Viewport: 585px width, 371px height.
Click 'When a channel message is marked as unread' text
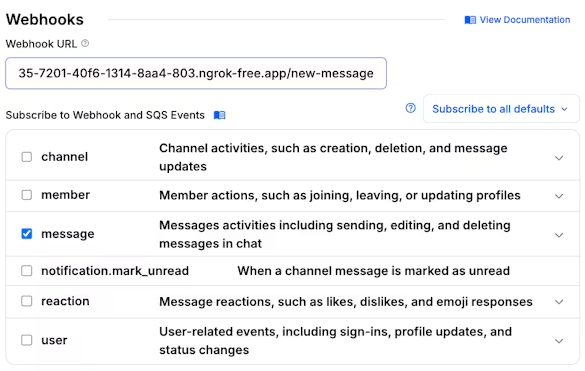coord(373,271)
